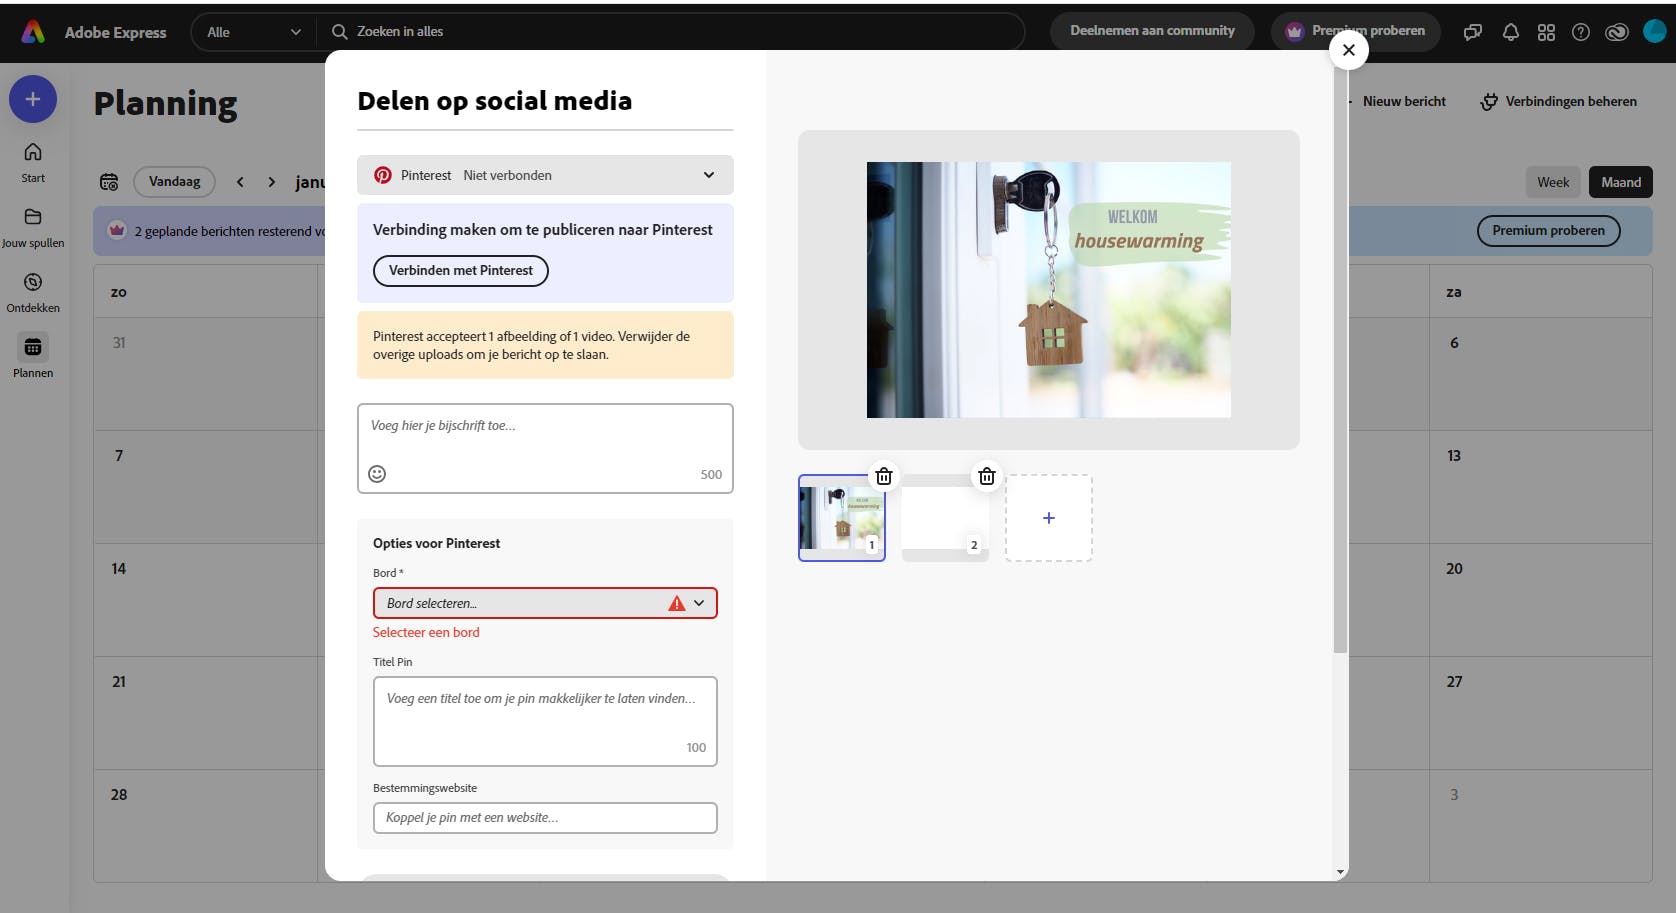Click the Bestemmingswebsite input field
The height and width of the screenshot is (913, 1676).
tap(545, 818)
